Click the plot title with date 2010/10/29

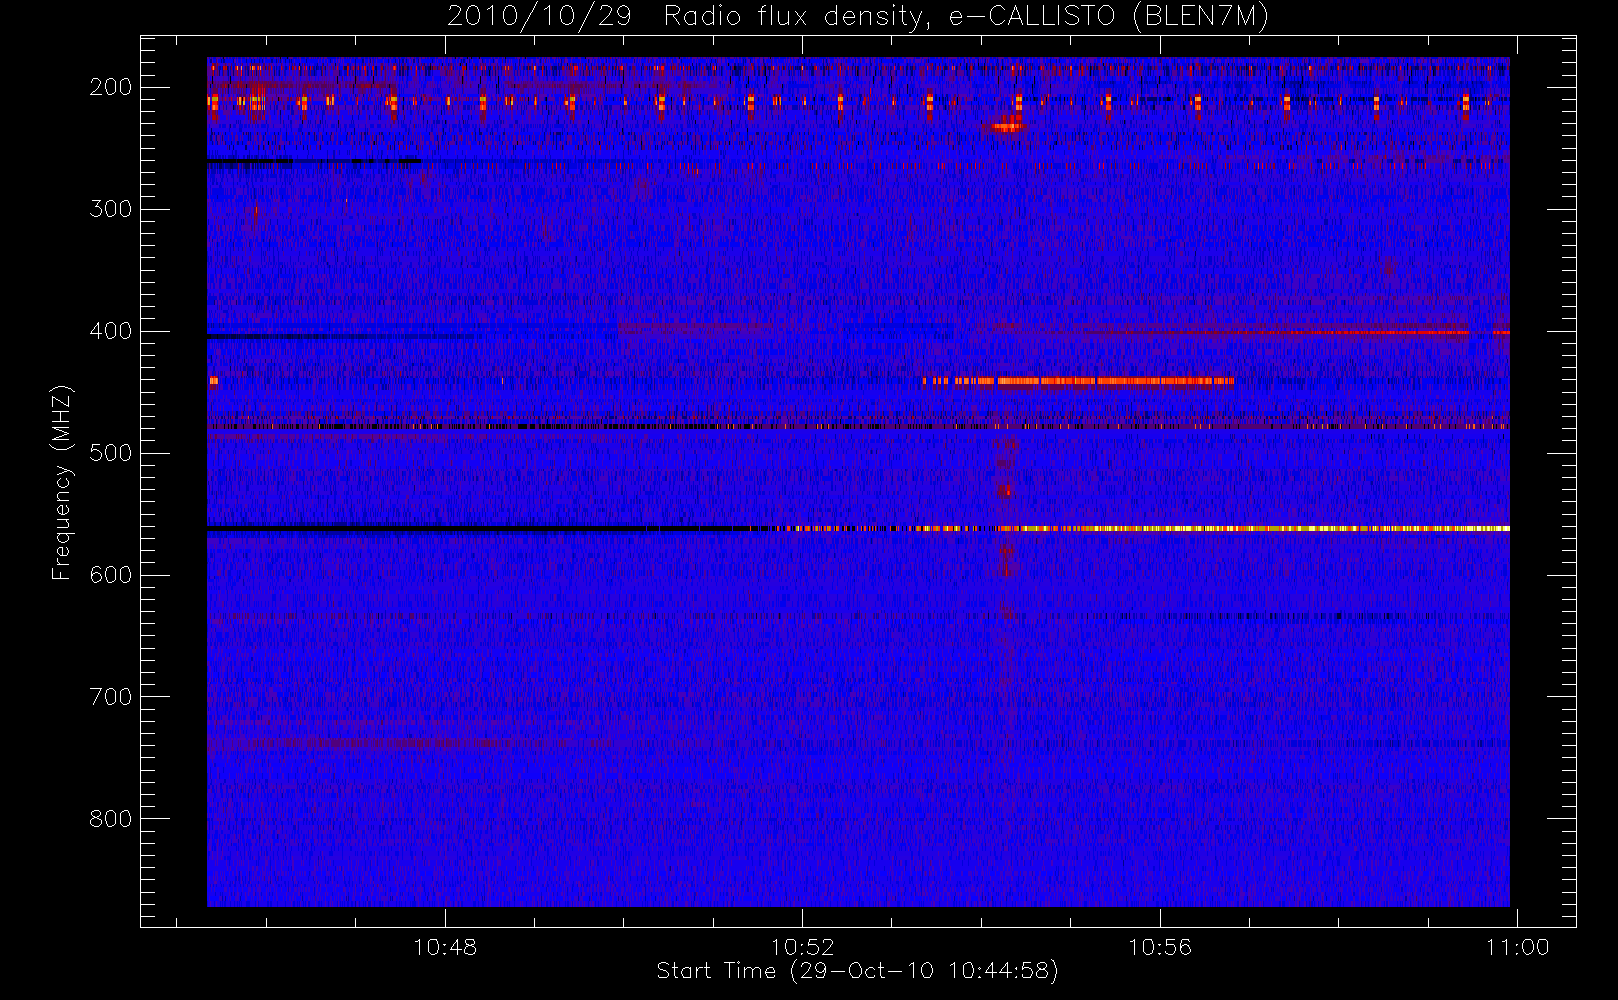click(x=858, y=16)
